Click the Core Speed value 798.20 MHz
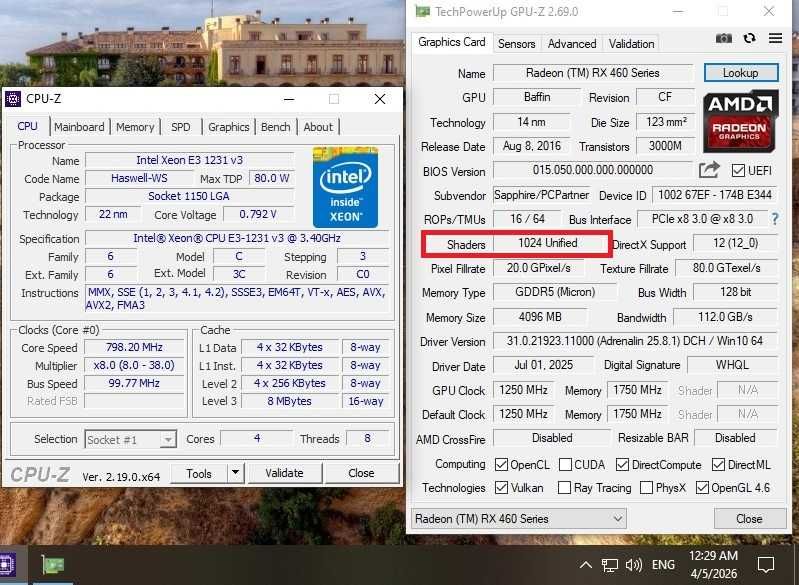Screen dimensions: 799x585 click(134, 348)
